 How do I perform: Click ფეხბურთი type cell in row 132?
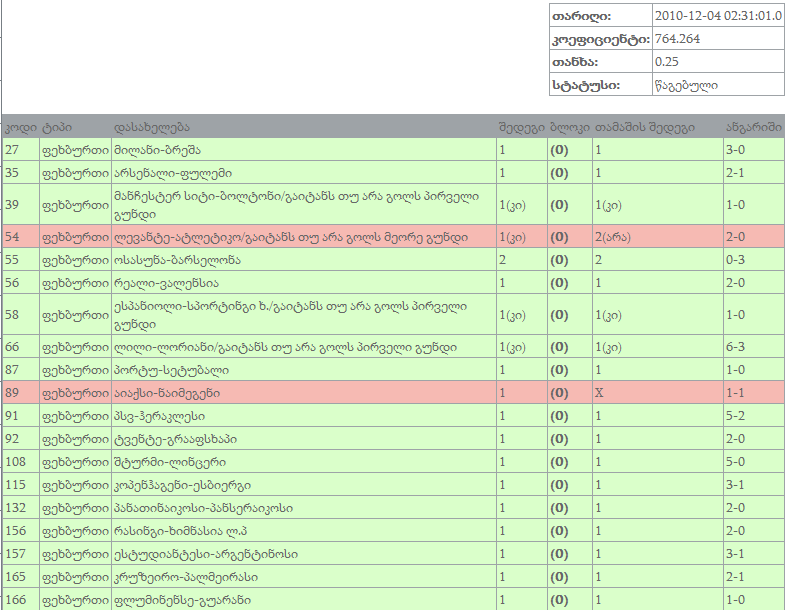[x=75, y=508]
